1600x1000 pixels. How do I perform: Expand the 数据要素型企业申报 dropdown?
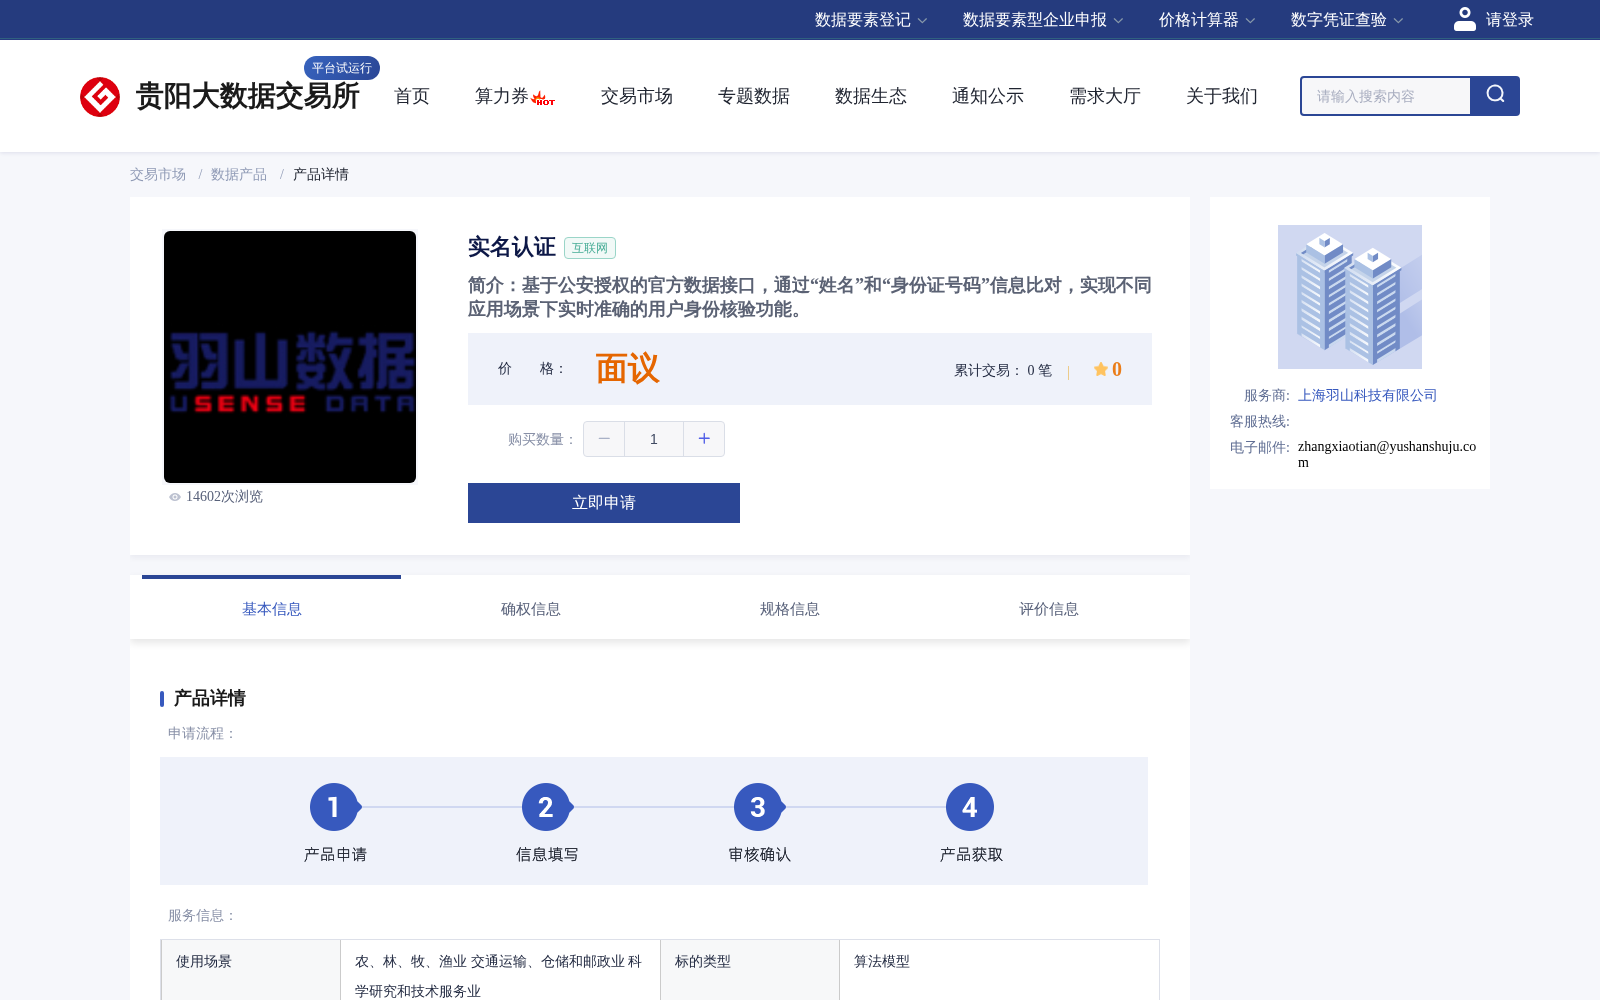point(1043,20)
